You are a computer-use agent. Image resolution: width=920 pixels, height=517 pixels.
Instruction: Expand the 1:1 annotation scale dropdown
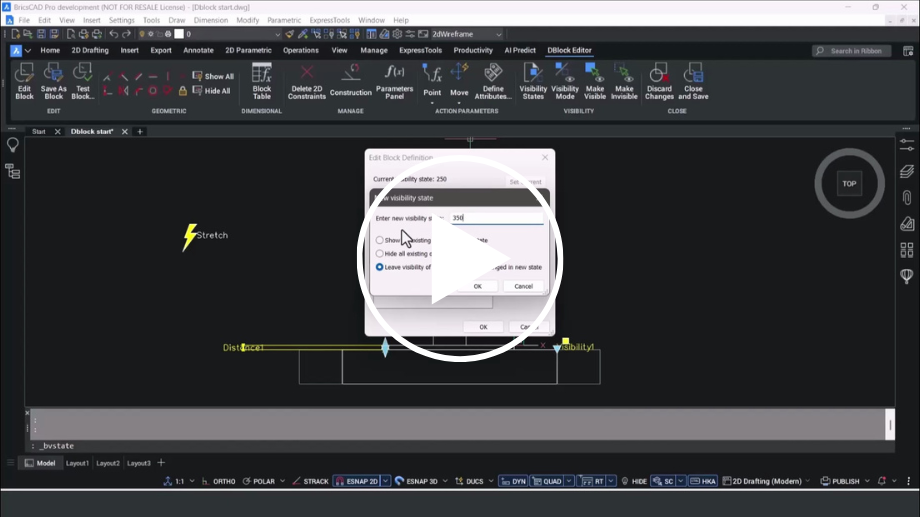click(x=192, y=481)
